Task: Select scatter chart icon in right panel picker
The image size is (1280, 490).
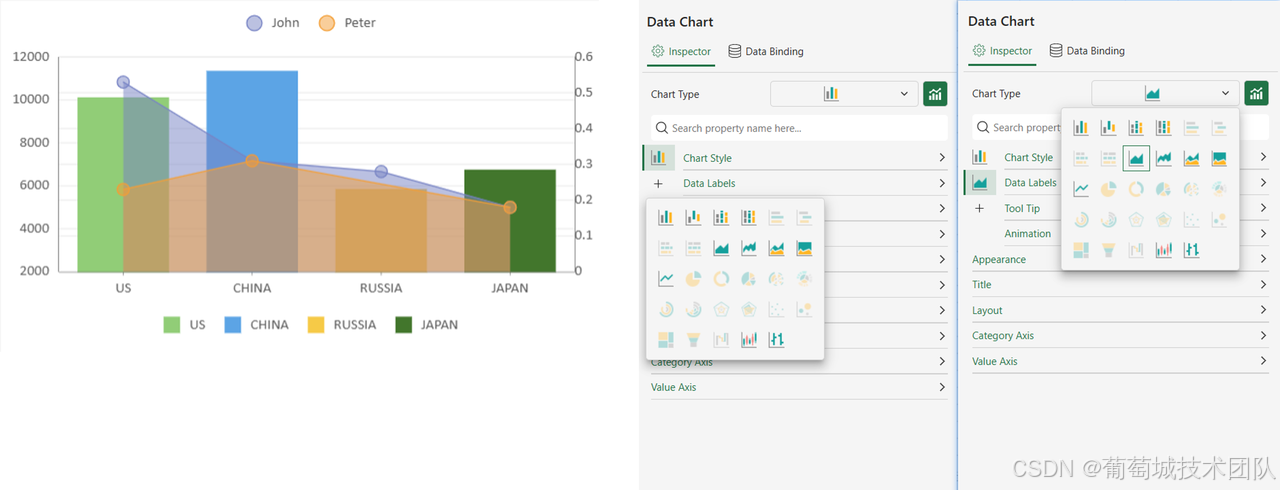Action: tap(1192, 220)
